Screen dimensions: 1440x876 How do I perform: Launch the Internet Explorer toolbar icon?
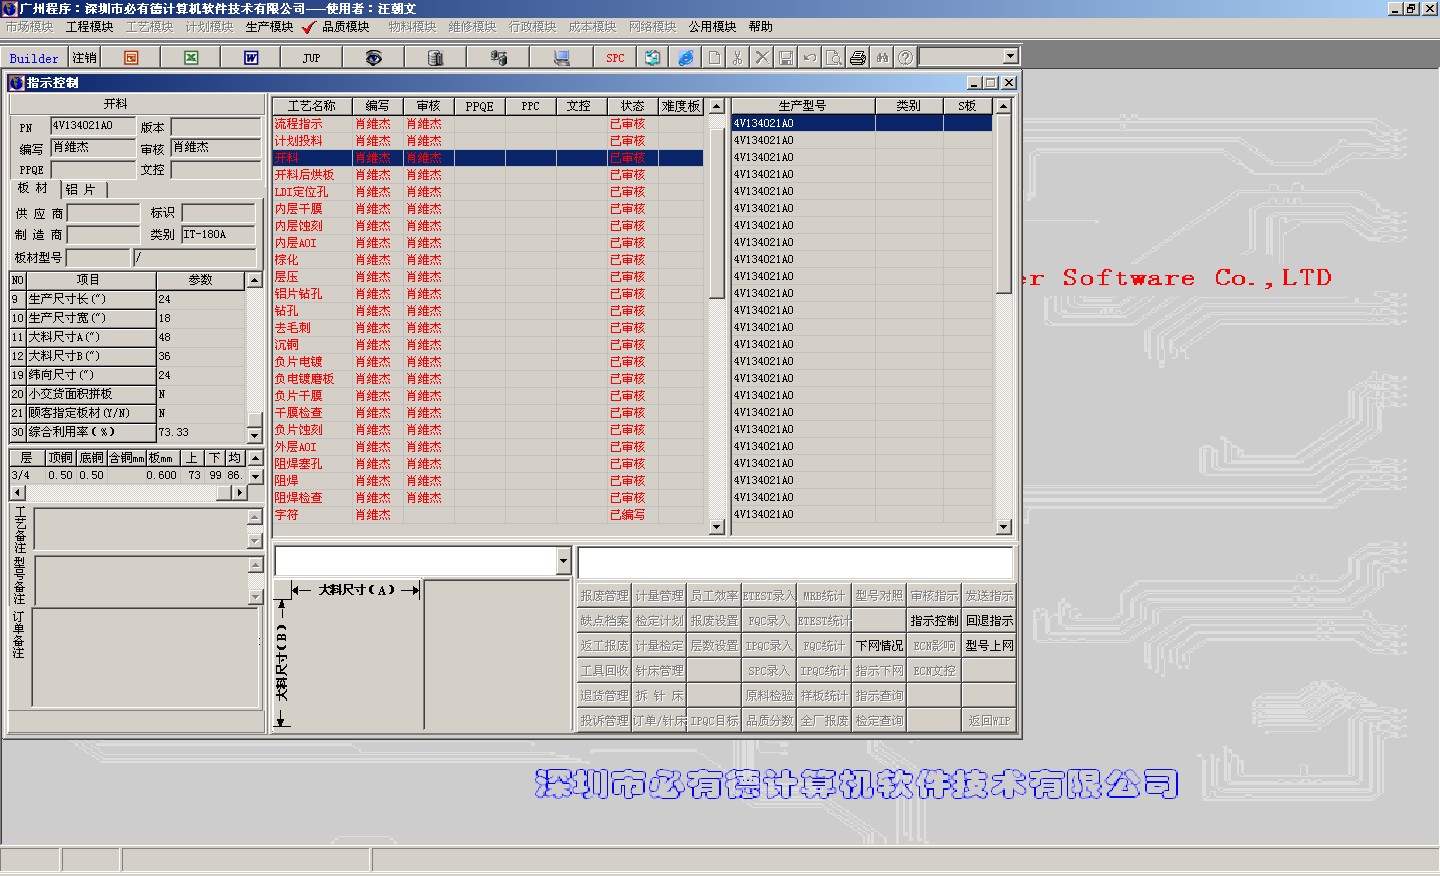[686, 58]
